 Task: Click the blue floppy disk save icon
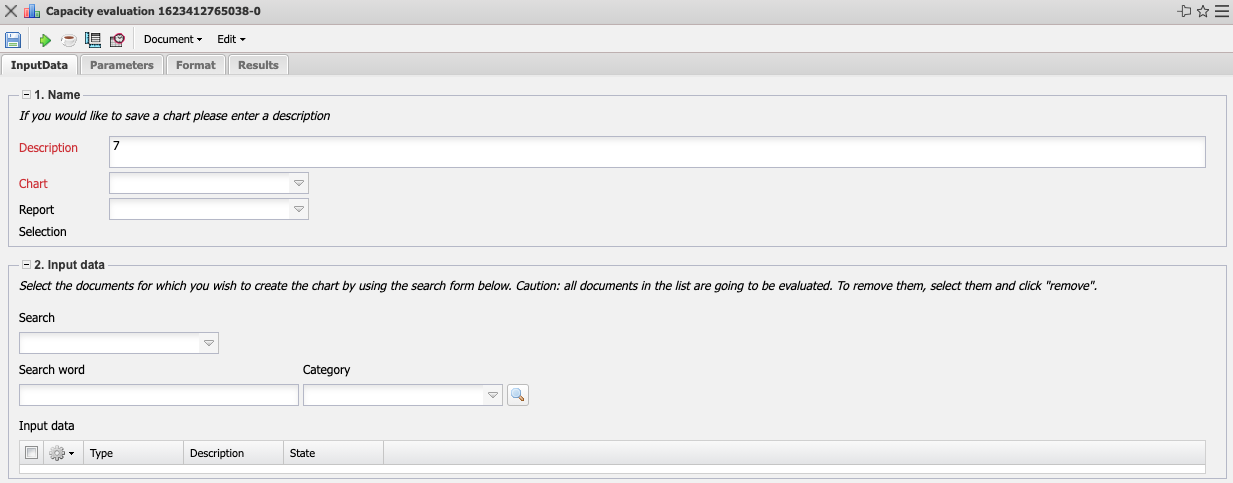(x=13, y=40)
